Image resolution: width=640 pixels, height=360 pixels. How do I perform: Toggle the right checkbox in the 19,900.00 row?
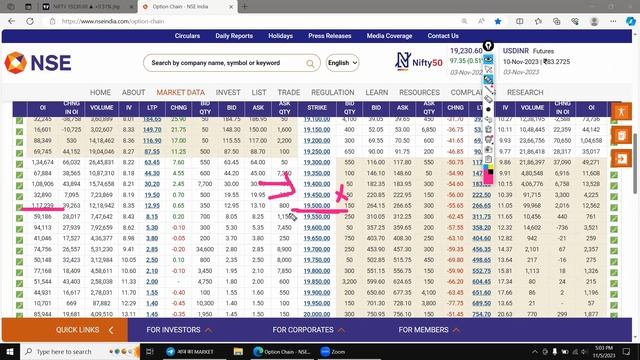[614, 294]
